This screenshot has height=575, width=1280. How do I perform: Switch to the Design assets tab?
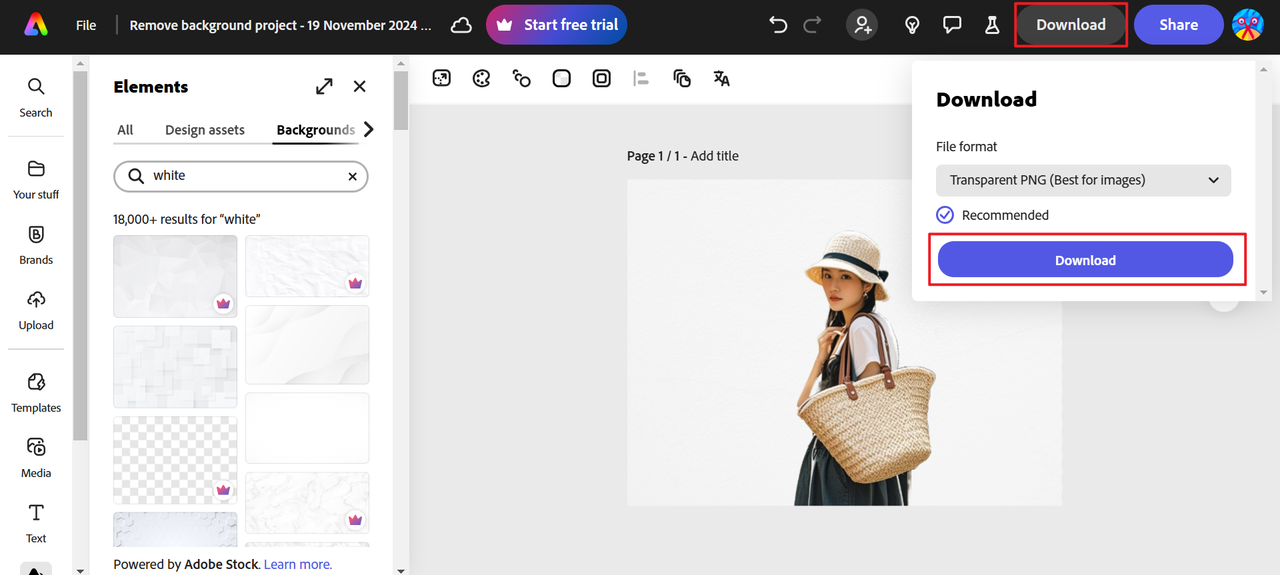point(205,130)
